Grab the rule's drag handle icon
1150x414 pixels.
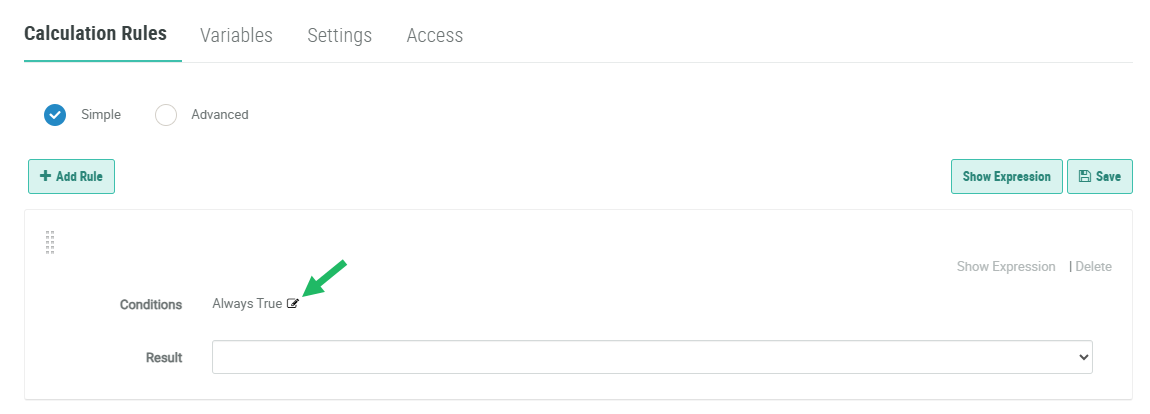tap(50, 243)
